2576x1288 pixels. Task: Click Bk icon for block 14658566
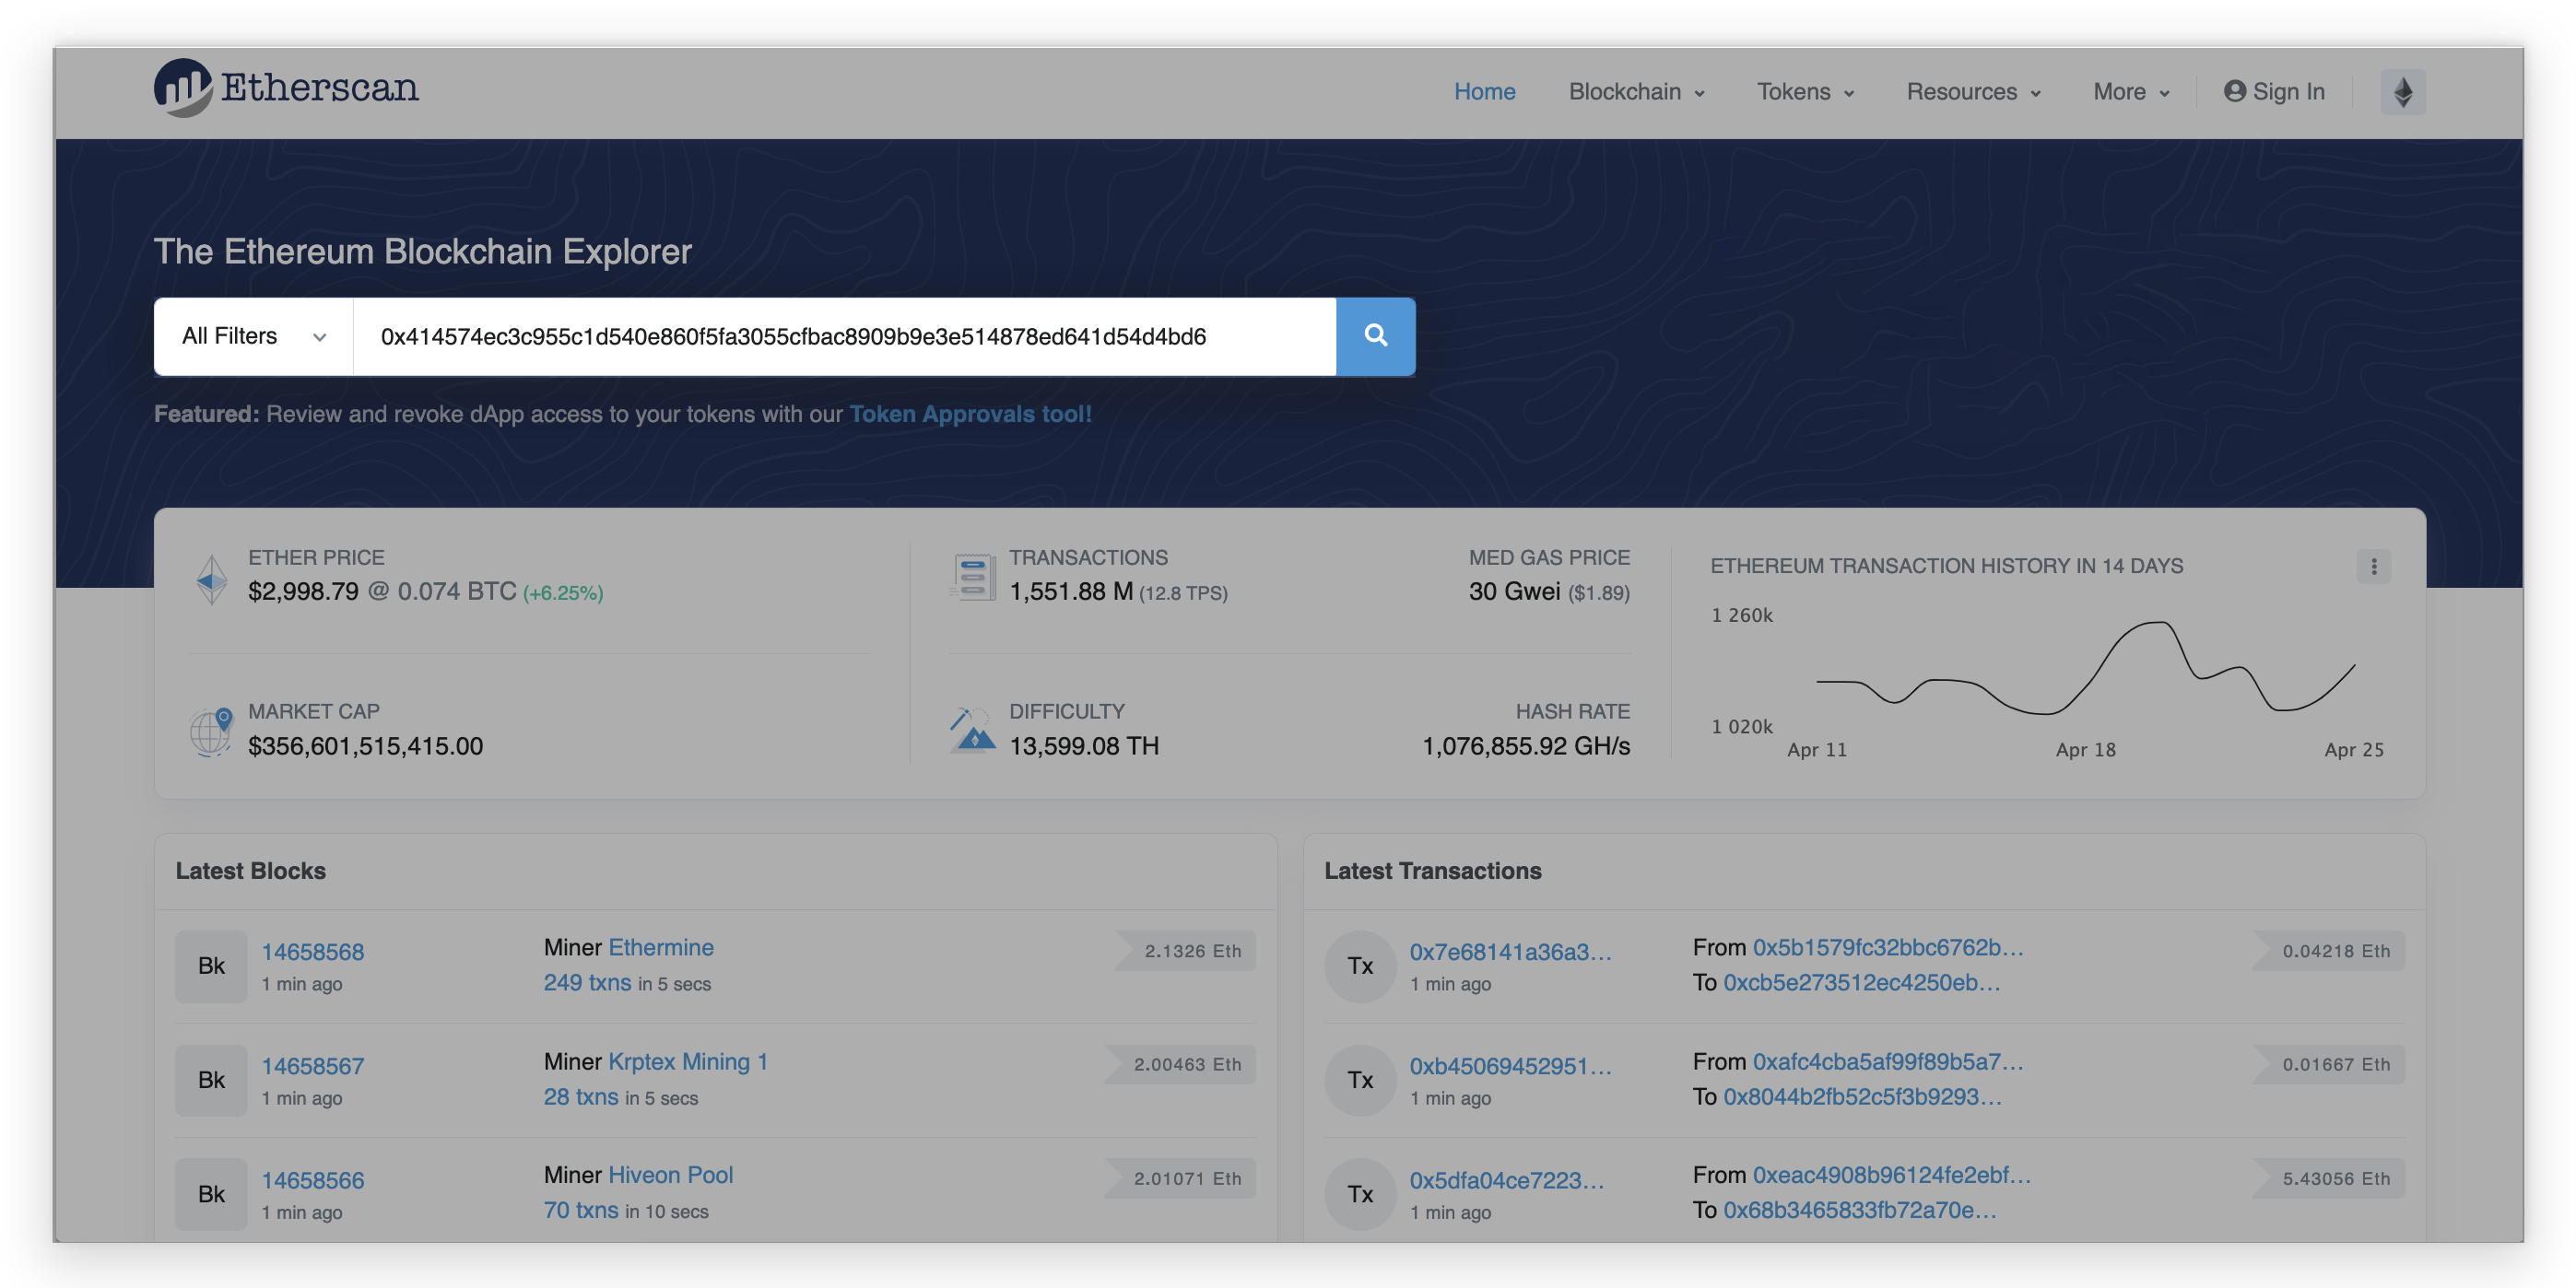(211, 1194)
